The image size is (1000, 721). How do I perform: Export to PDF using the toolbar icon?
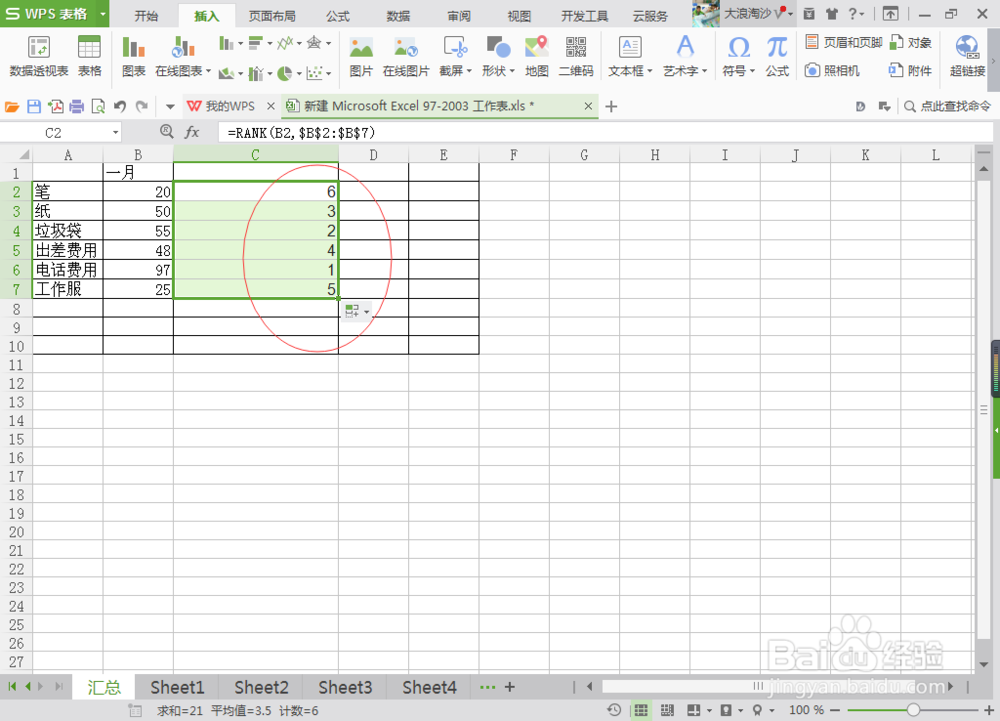pos(55,106)
